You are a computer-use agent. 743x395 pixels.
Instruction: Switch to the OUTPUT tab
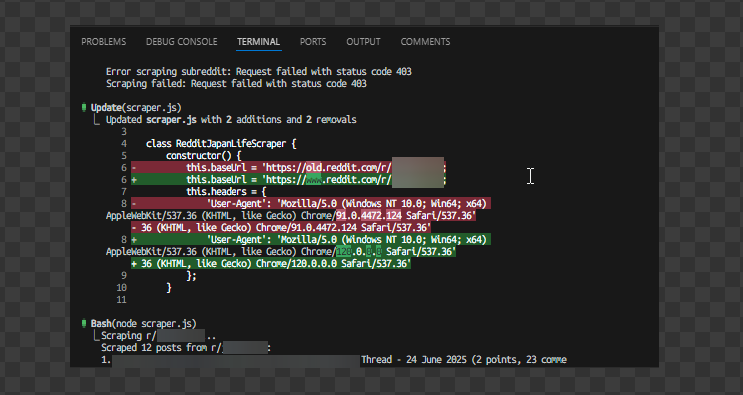363,42
